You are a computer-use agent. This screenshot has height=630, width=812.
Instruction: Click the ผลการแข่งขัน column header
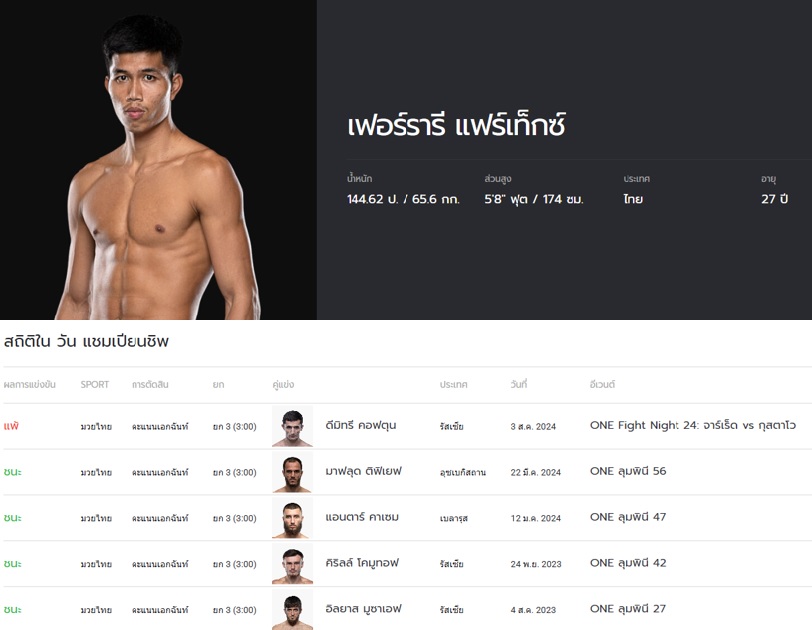30,385
